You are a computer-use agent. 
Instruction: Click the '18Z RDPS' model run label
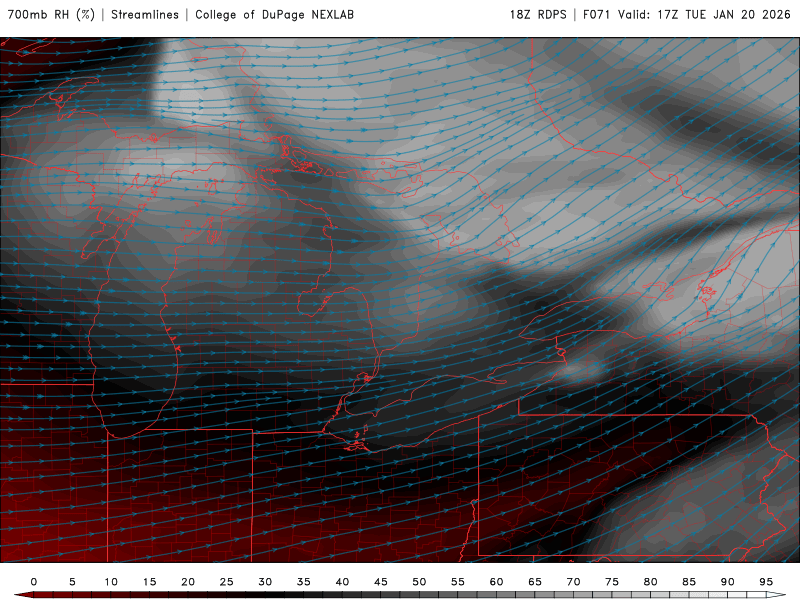(538, 14)
